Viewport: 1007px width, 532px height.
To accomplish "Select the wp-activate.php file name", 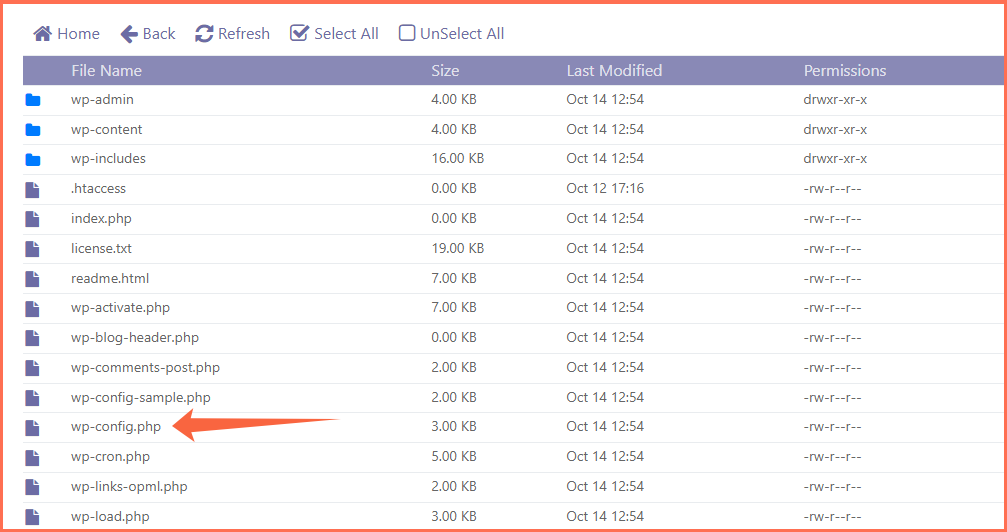I will click(x=121, y=308).
